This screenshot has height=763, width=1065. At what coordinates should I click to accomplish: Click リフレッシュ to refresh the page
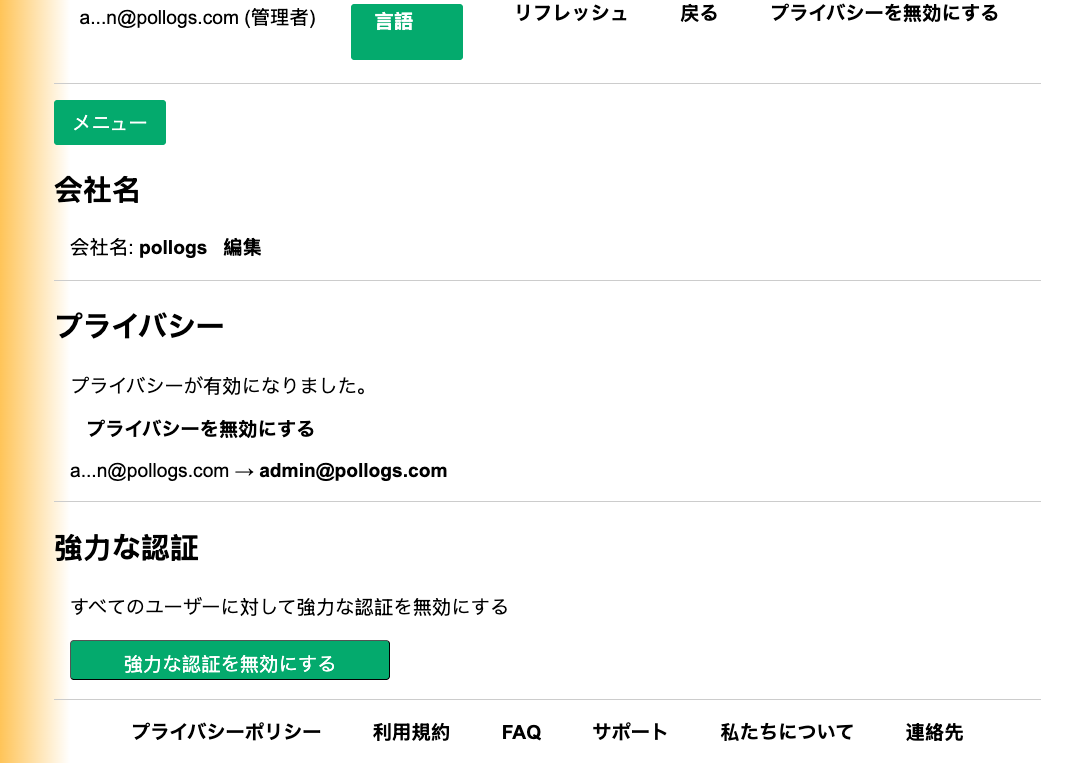pyautogui.click(x=571, y=14)
